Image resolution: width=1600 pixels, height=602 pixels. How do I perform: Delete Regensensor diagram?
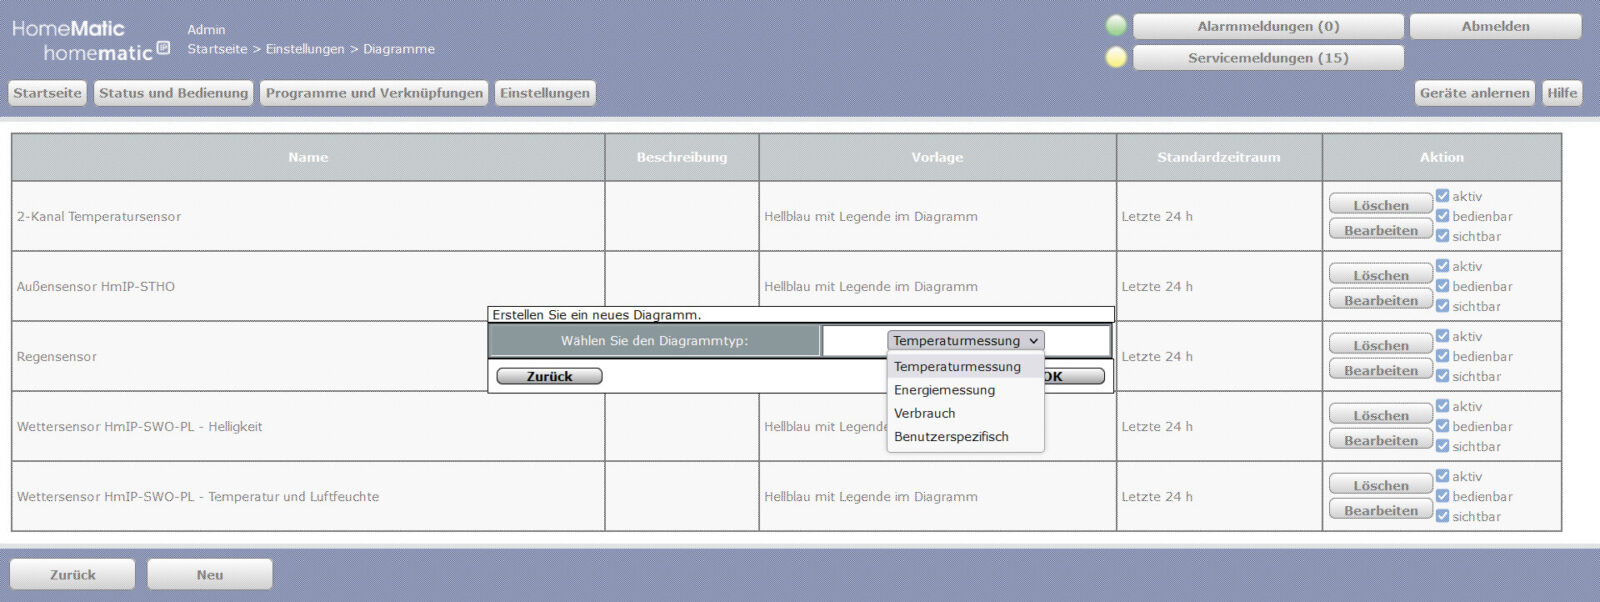(1381, 345)
